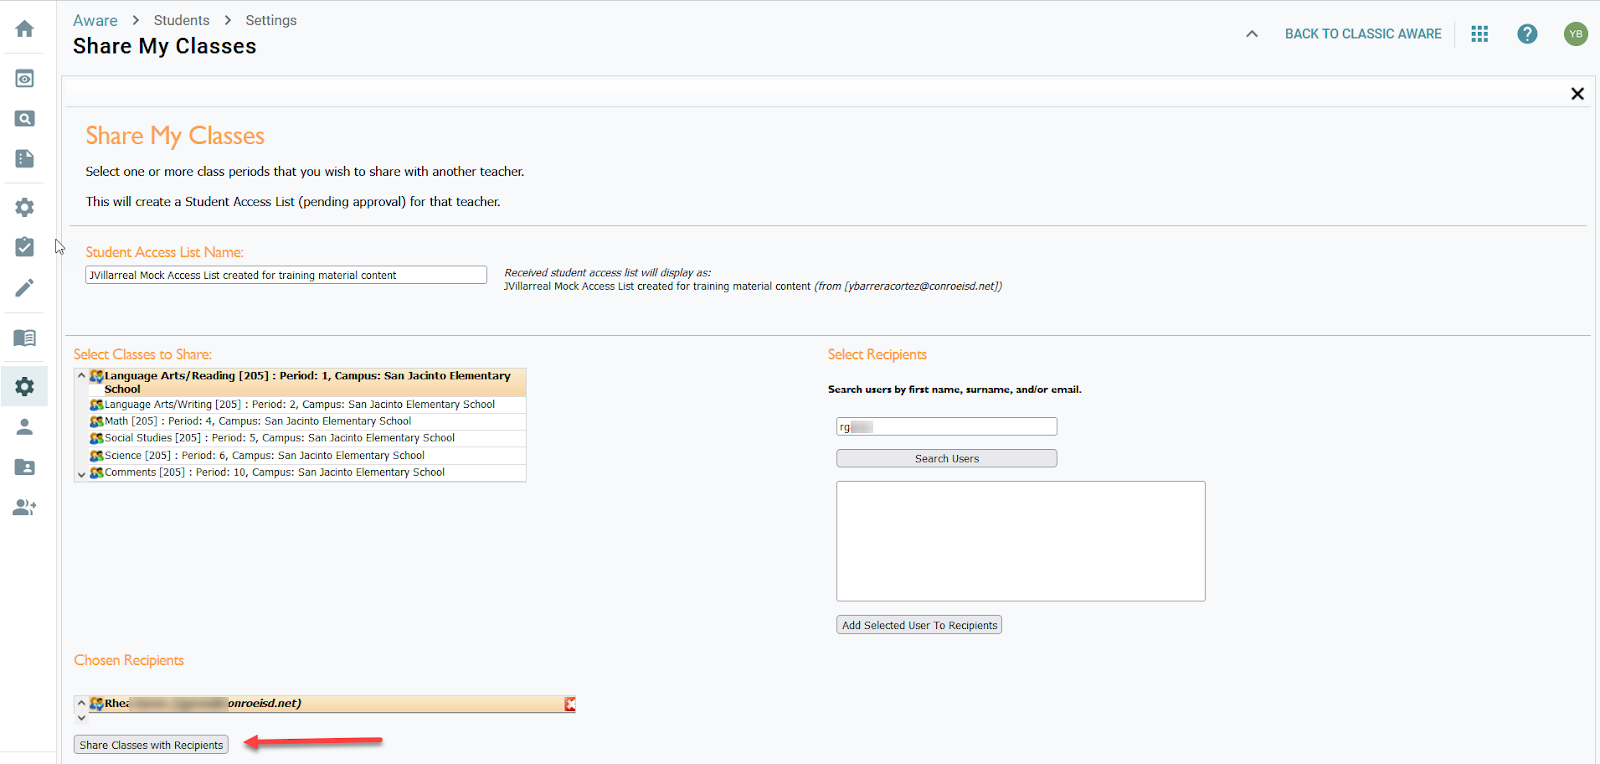
Task: Open the open-book icon in sidebar
Action: pos(25,338)
